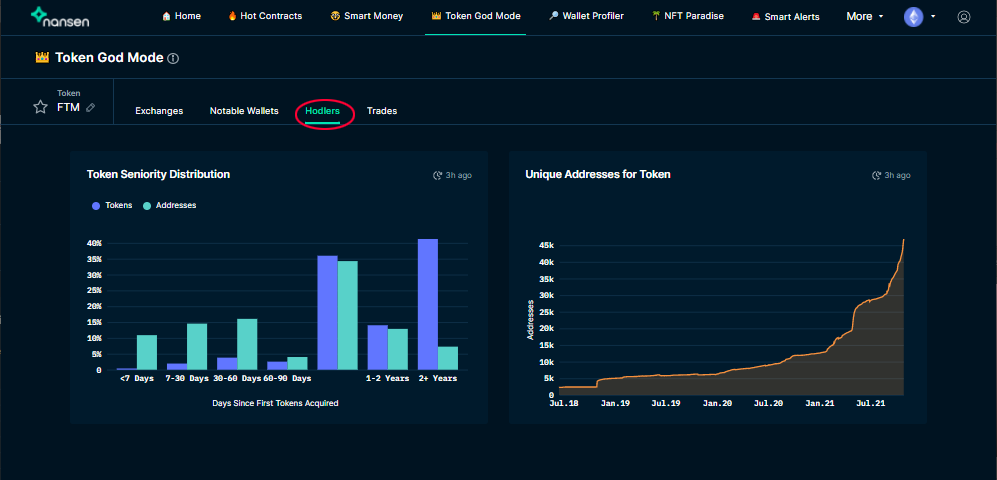Viewport: 997px width, 480px height.
Task: Click the crown icon beside Token God Mode title
Action: click(42, 57)
